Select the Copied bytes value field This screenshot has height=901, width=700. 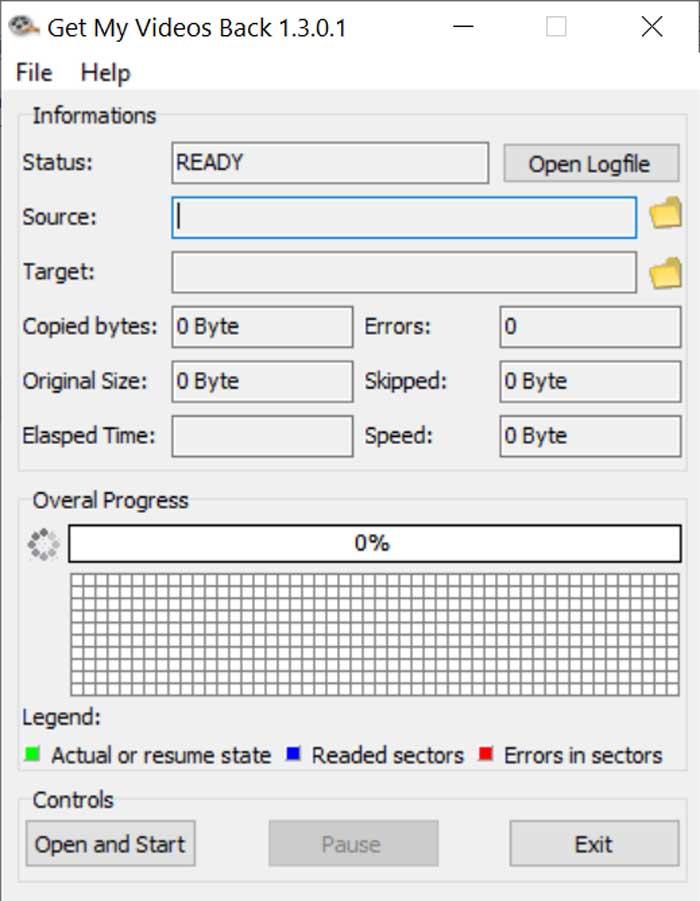(262, 327)
